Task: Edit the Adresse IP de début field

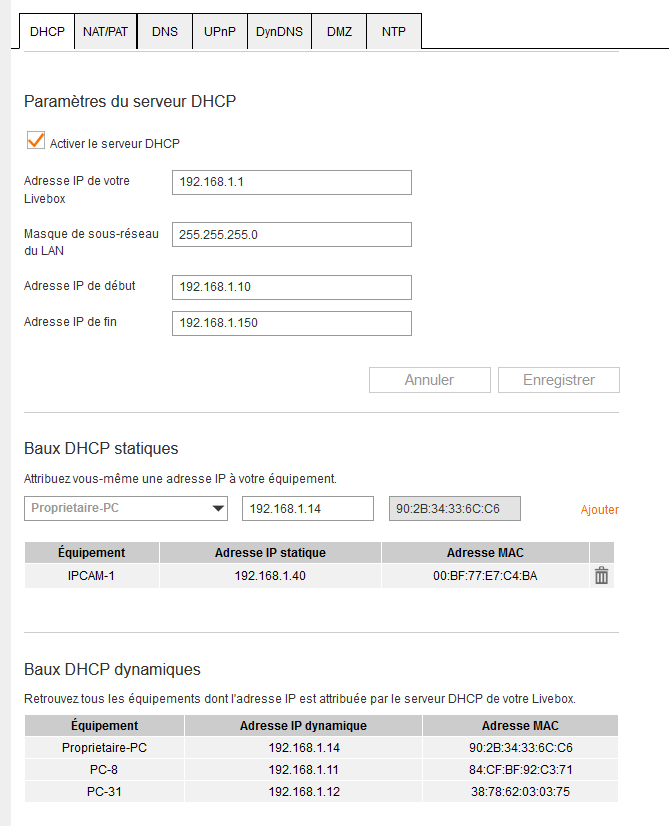Action: (291, 287)
